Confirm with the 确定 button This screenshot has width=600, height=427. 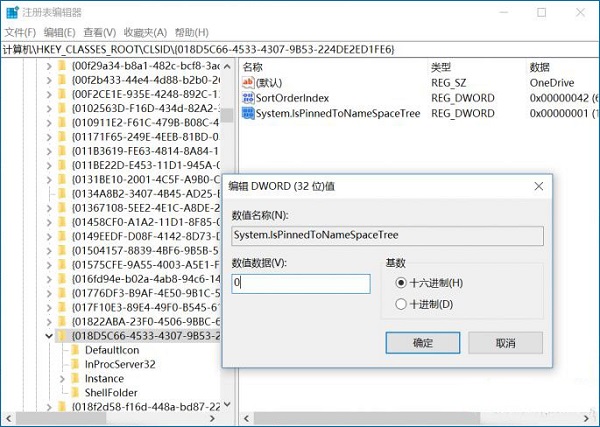(423, 343)
